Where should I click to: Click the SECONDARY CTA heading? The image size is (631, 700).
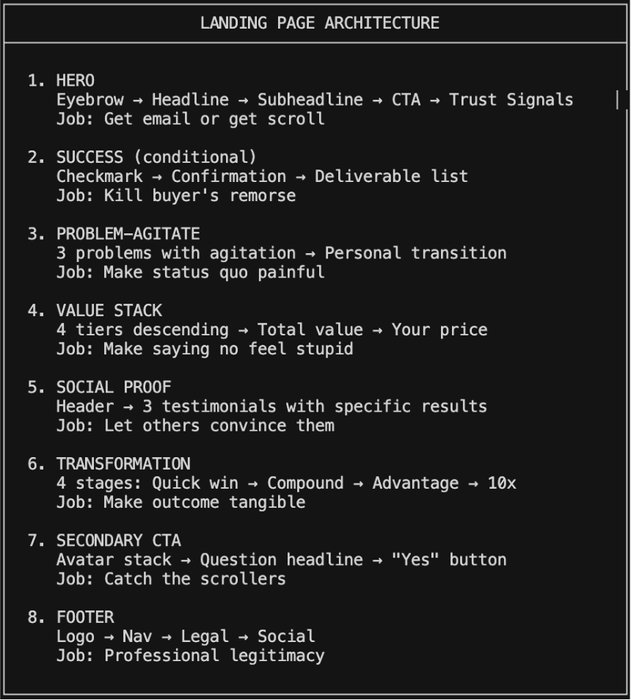[118, 540]
